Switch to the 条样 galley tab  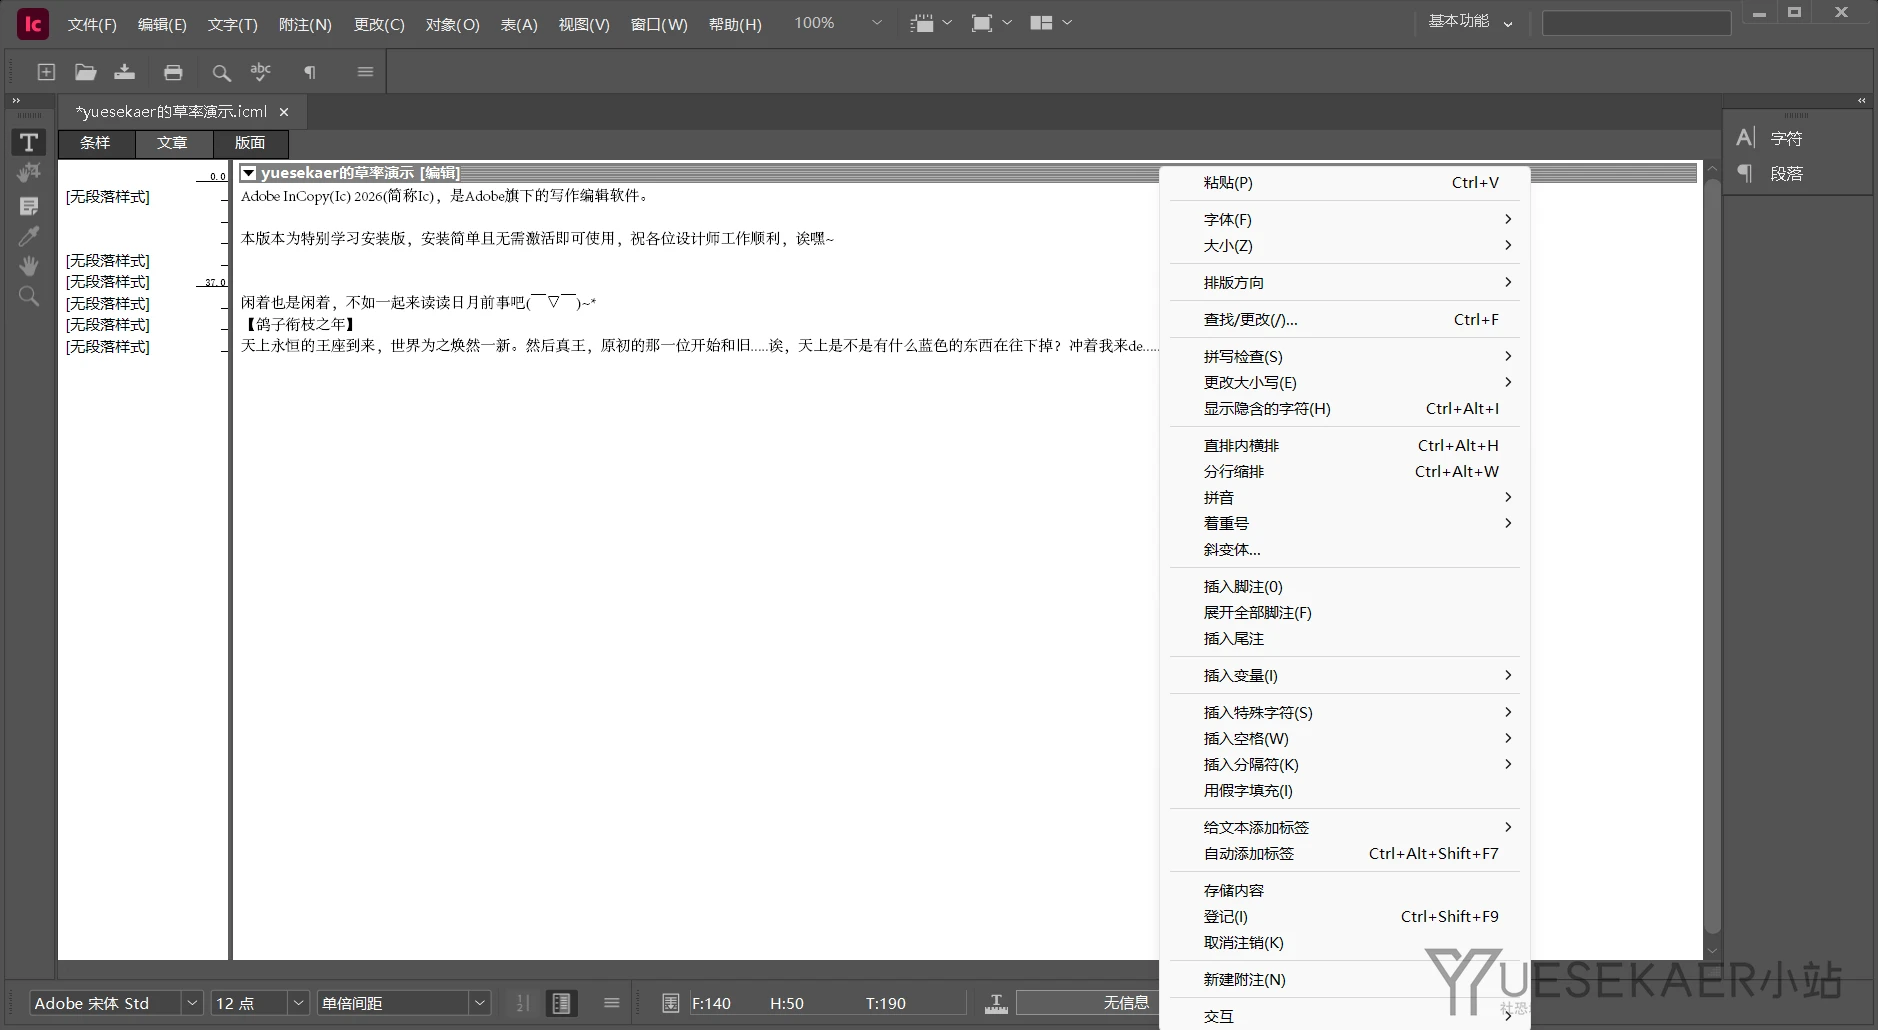point(96,143)
